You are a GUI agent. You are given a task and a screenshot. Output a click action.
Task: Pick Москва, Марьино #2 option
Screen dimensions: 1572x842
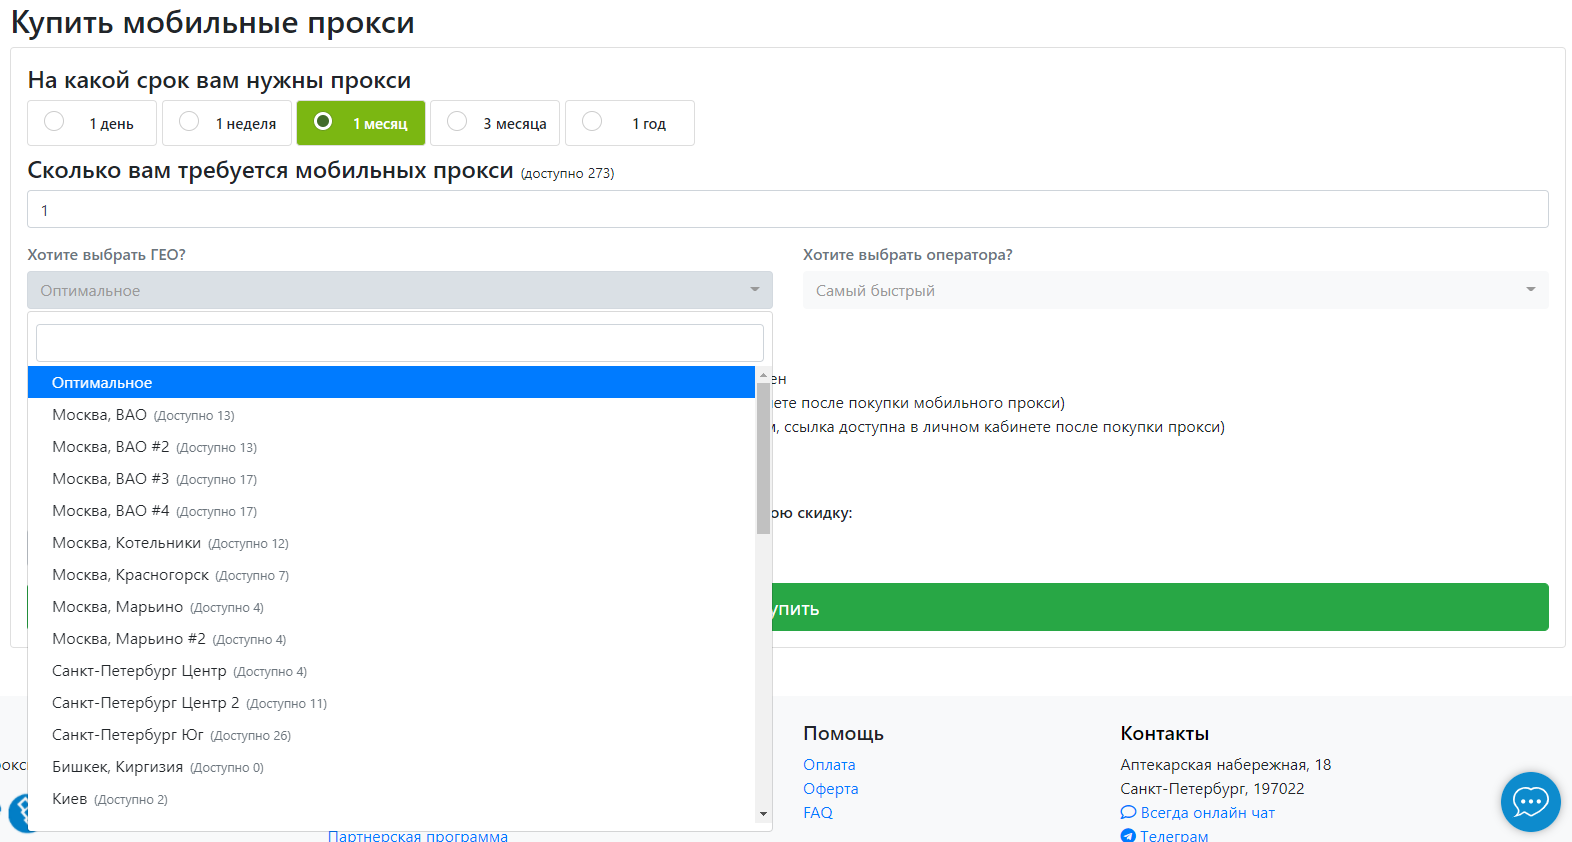point(391,638)
